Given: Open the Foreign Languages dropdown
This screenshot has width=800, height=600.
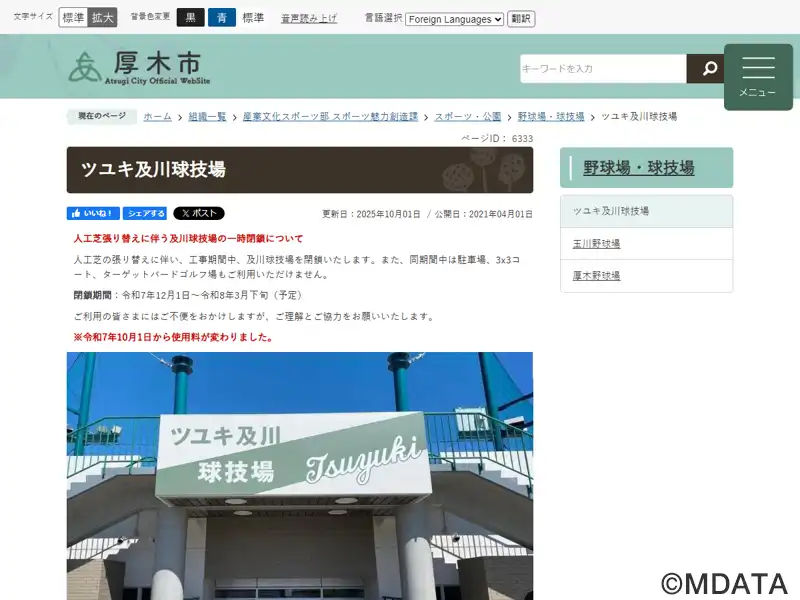Looking at the screenshot, I should pyautogui.click(x=455, y=19).
